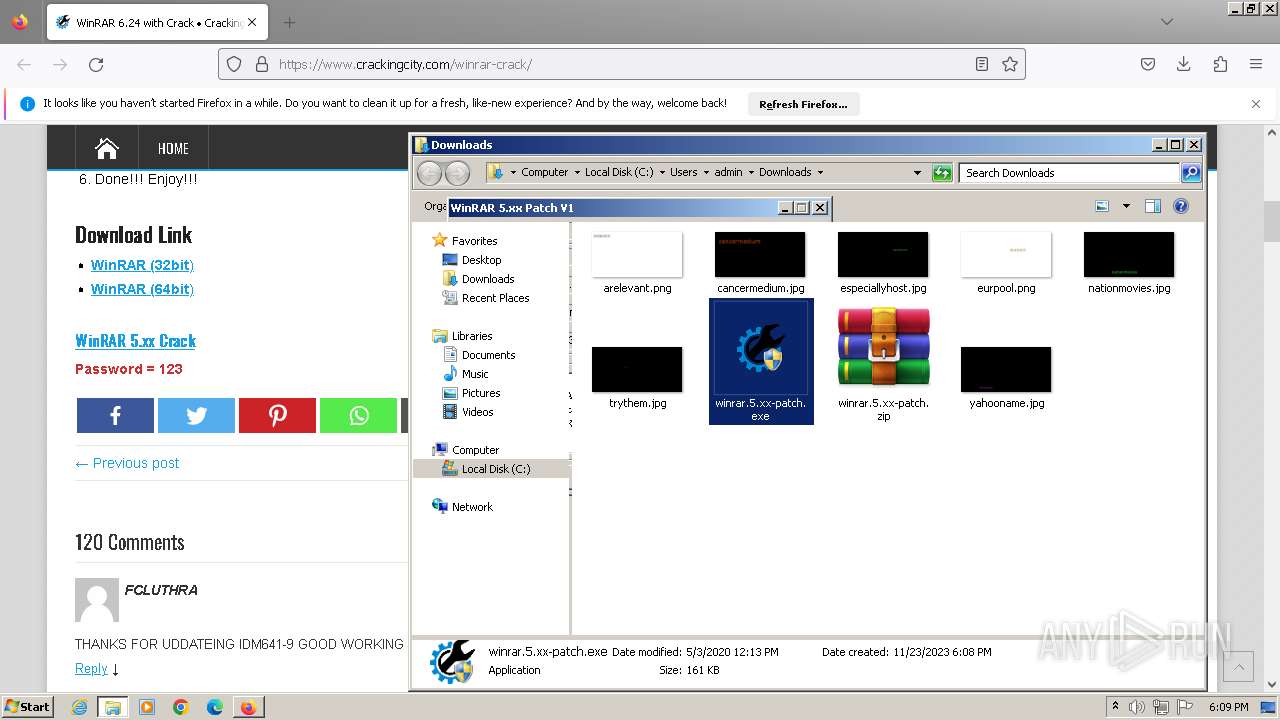Click into Search Downloads field
Screen dimensions: 1280x720
click(1069, 173)
